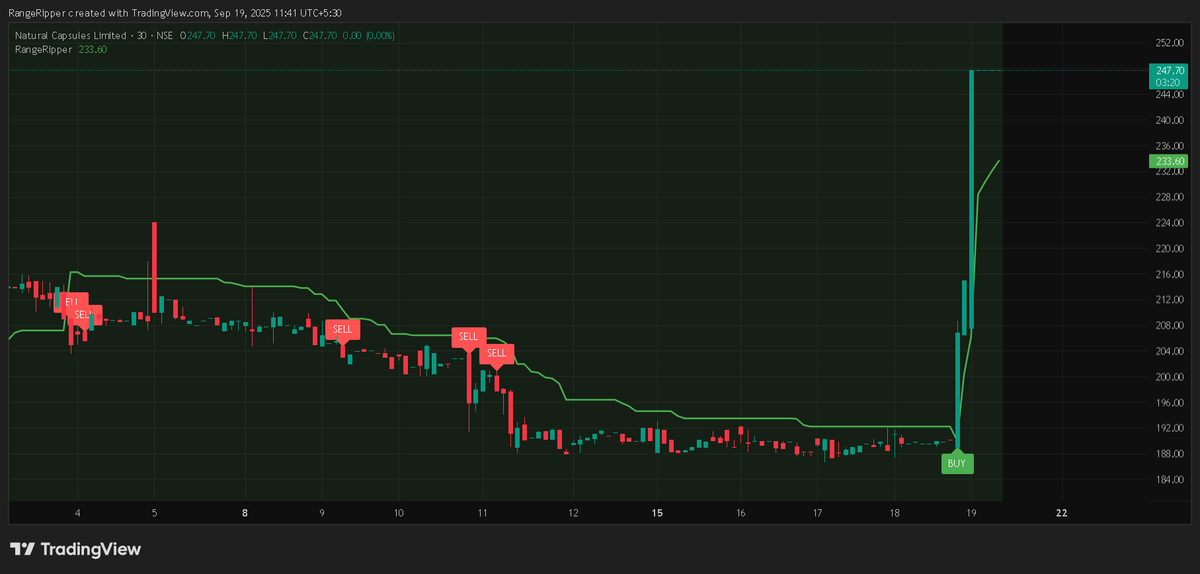Click the 03:20 bar countdown timer
Screen dimensions: 1200x574
click(x=1170, y=83)
